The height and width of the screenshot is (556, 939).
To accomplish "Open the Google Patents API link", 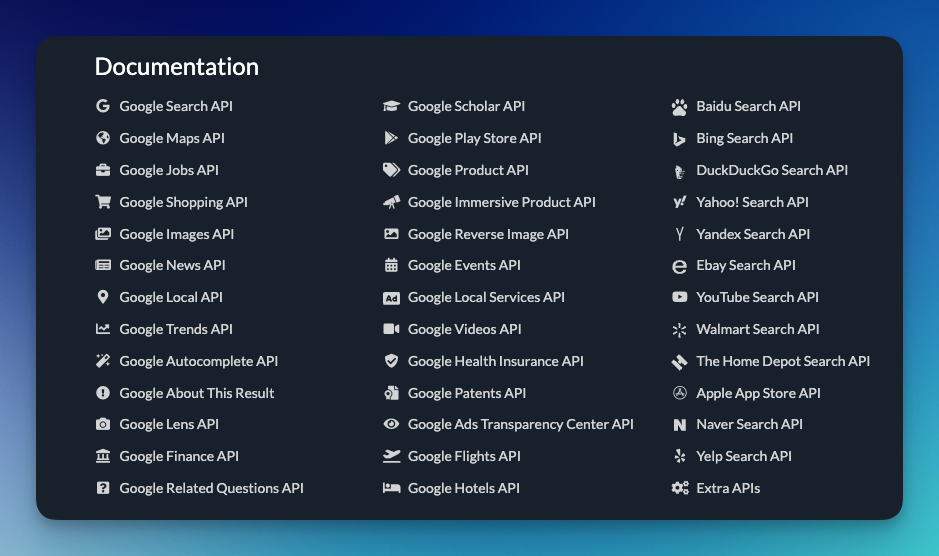I will tap(467, 393).
